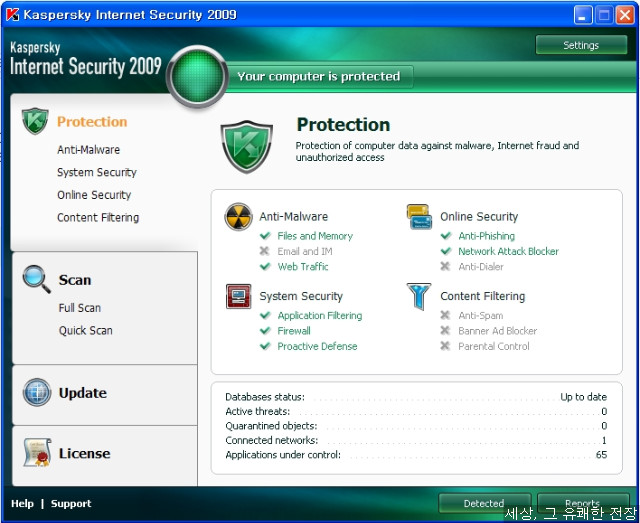Open the Support link
The height and width of the screenshot is (523, 640).
[x=71, y=503]
